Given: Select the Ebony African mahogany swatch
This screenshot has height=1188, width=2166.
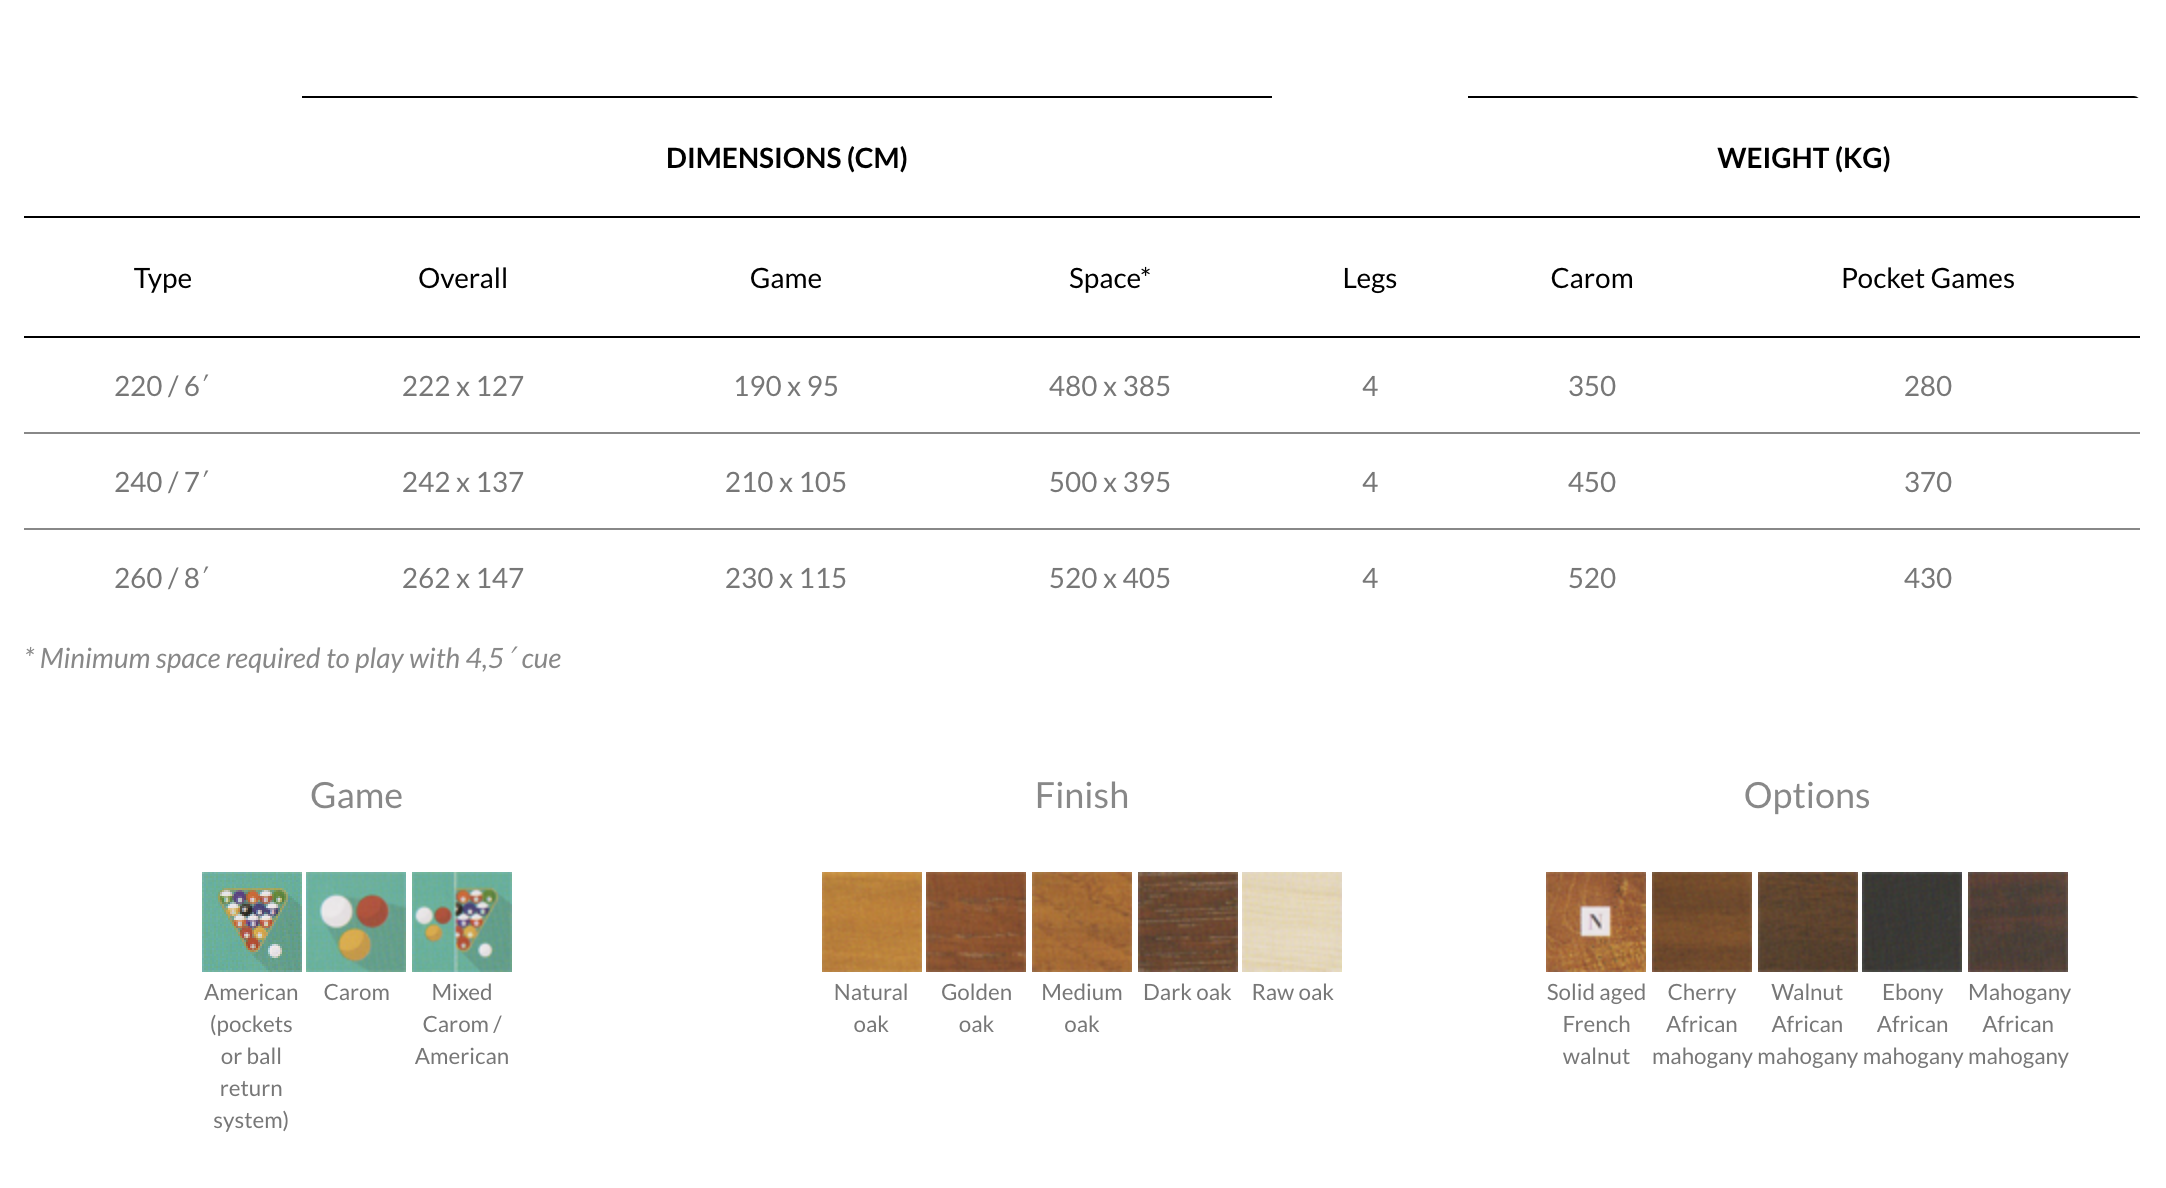Looking at the screenshot, I should pos(1912,921).
